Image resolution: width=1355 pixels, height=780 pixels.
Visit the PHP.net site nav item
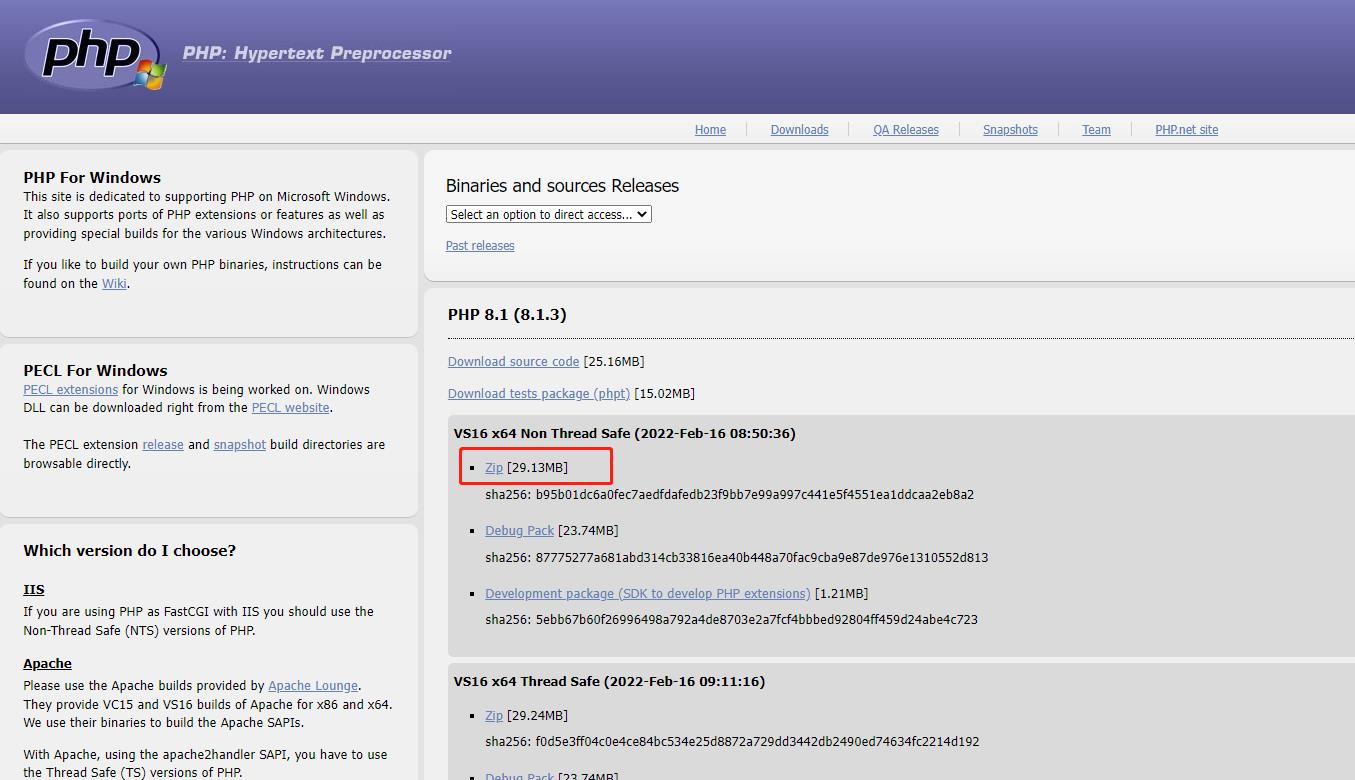1186,130
